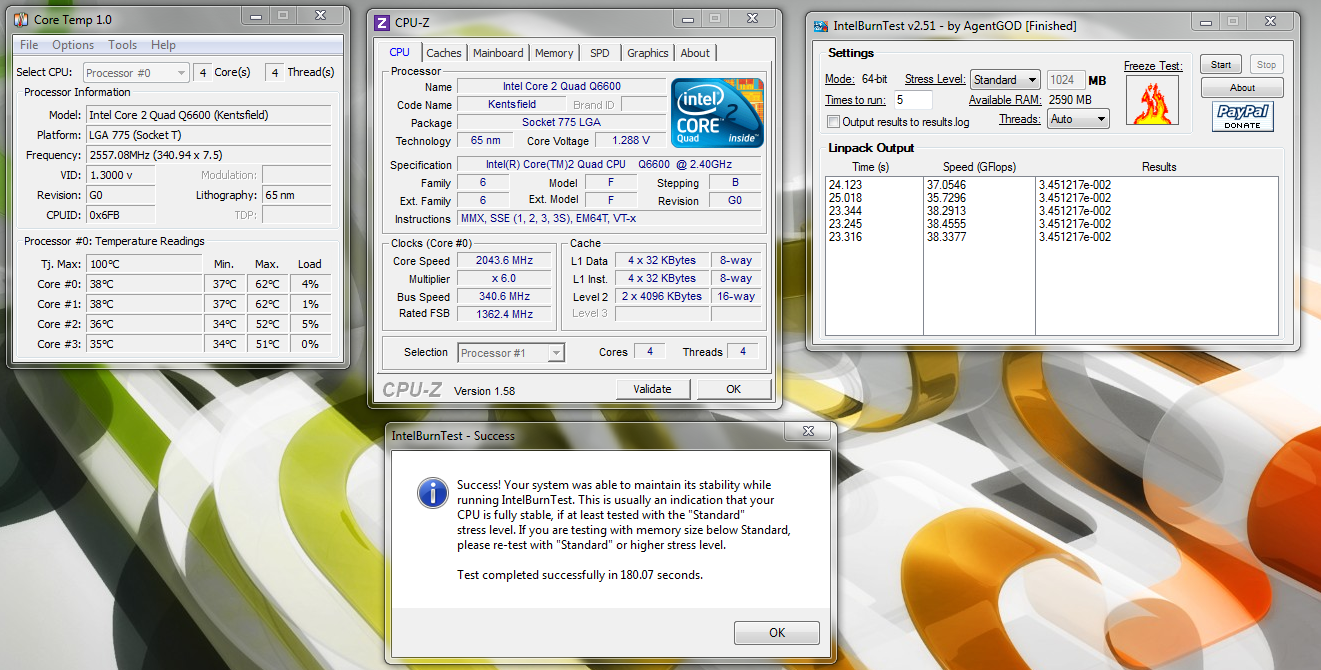Click the Validate button in CPU-Z

(x=652, y=389)
